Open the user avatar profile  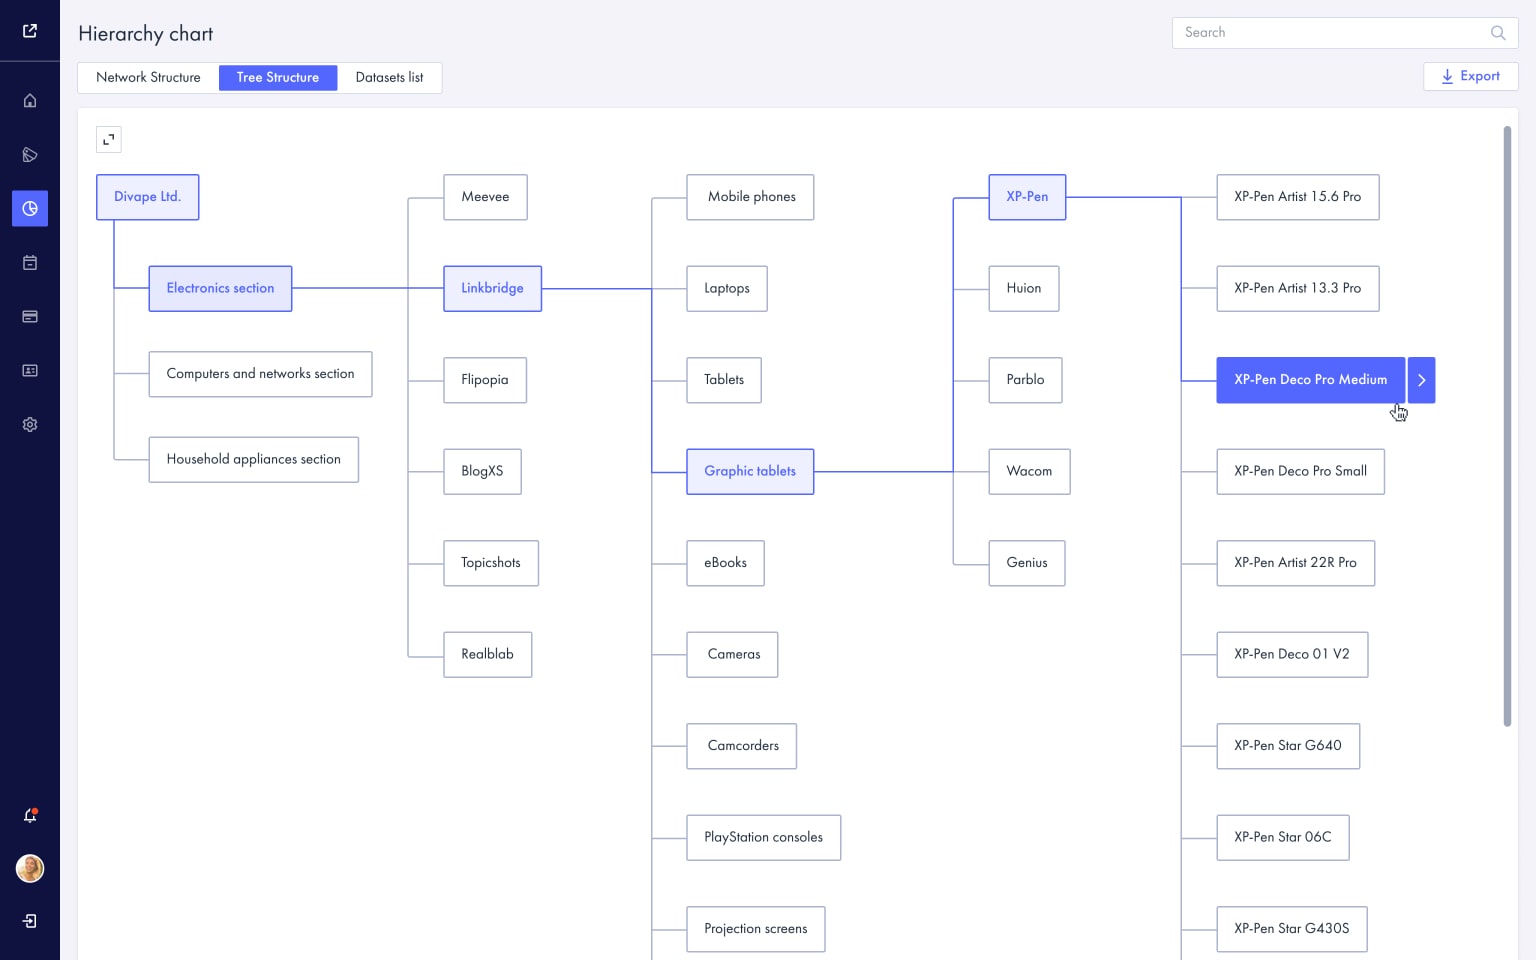tap(30, 868)
